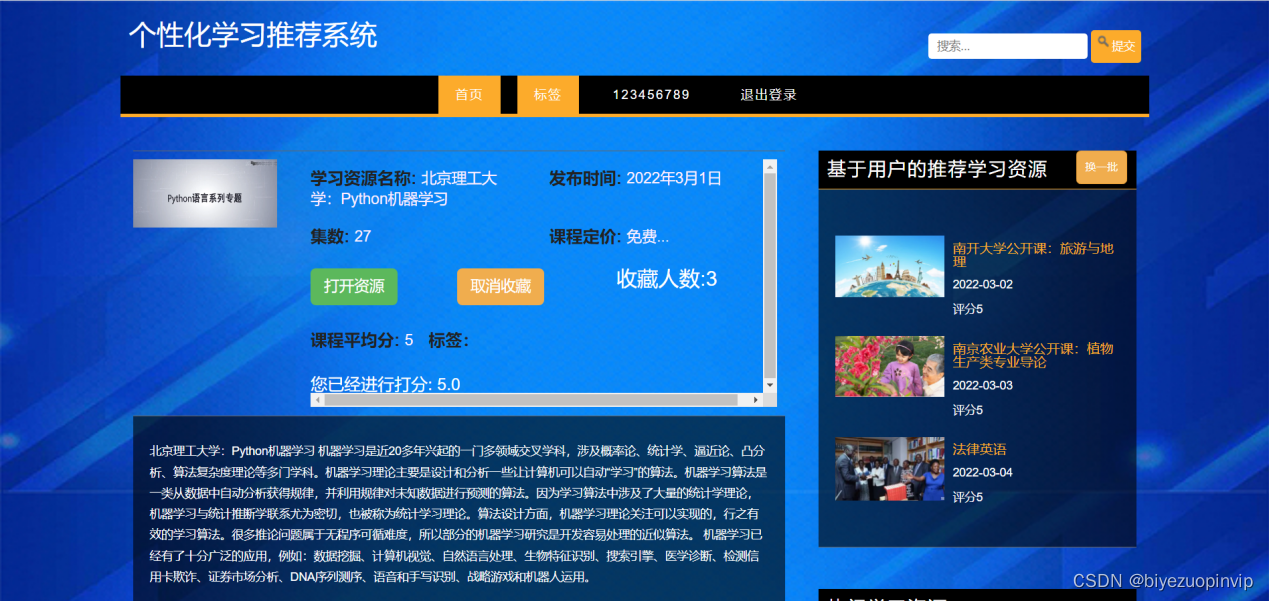Click the 集数: 27 text
This screenshot has height=601, width=1269.
tap(341, 237)
